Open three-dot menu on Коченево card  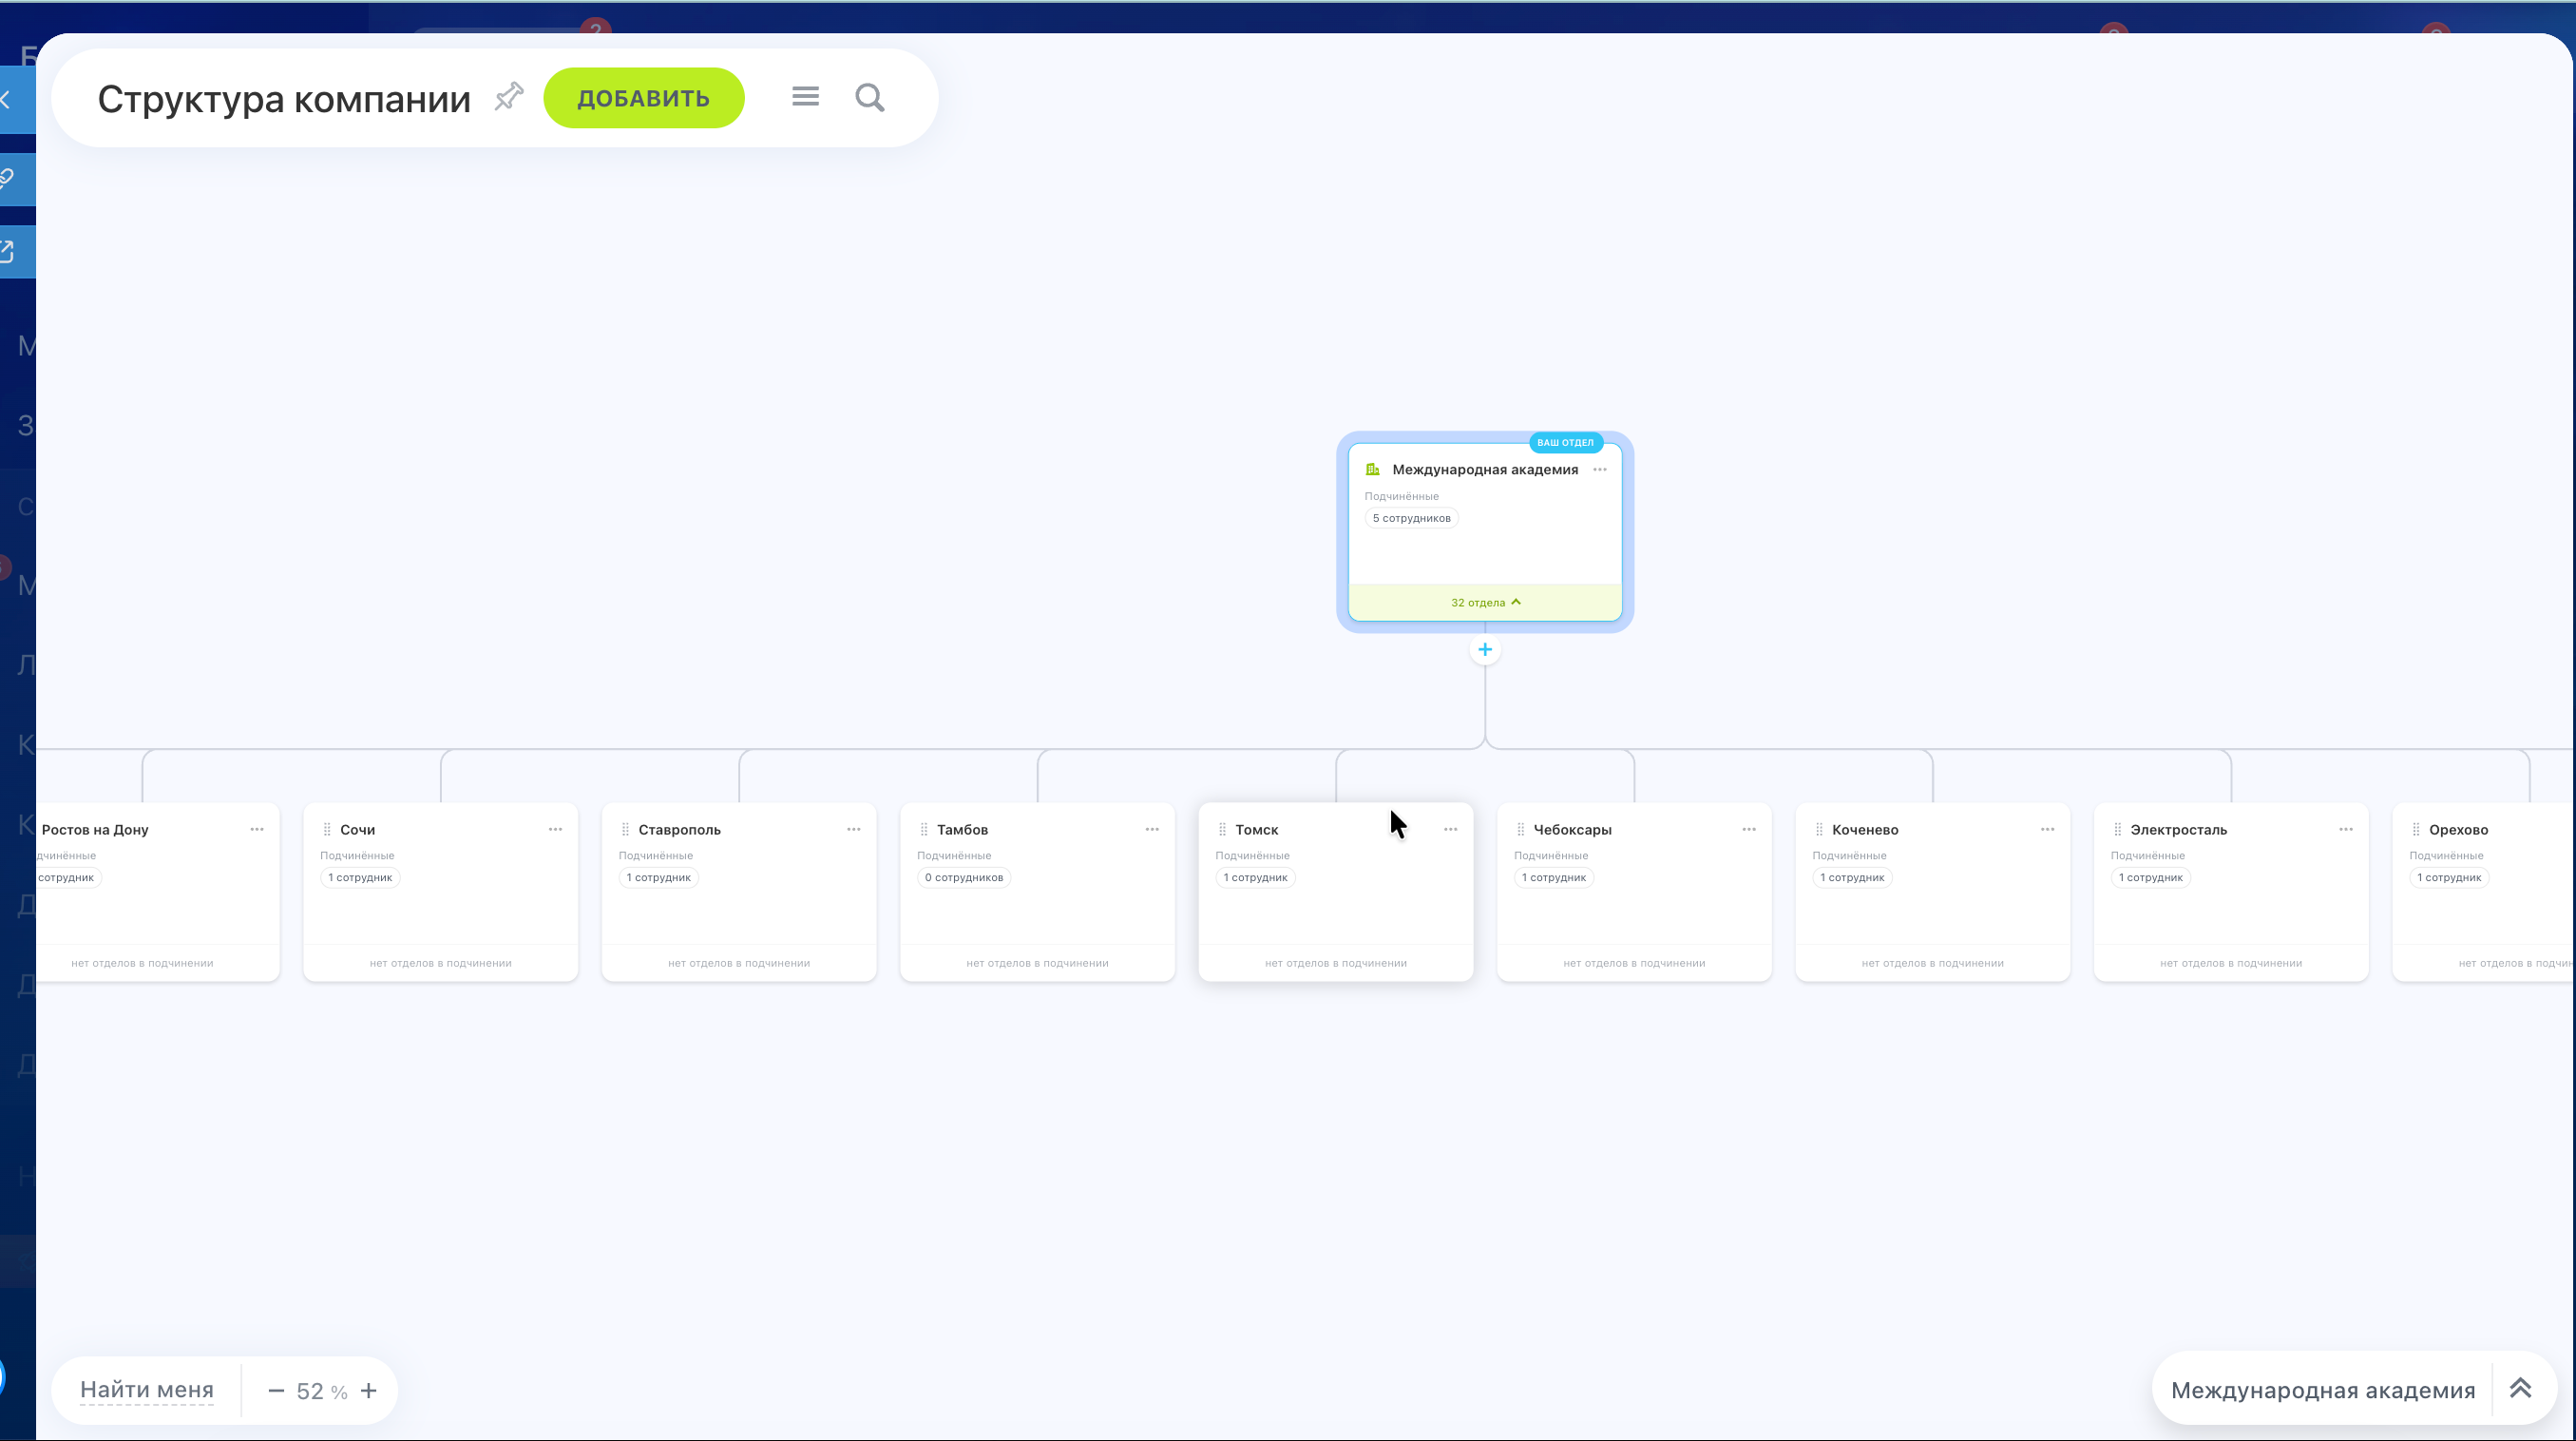click(2047, 829)
